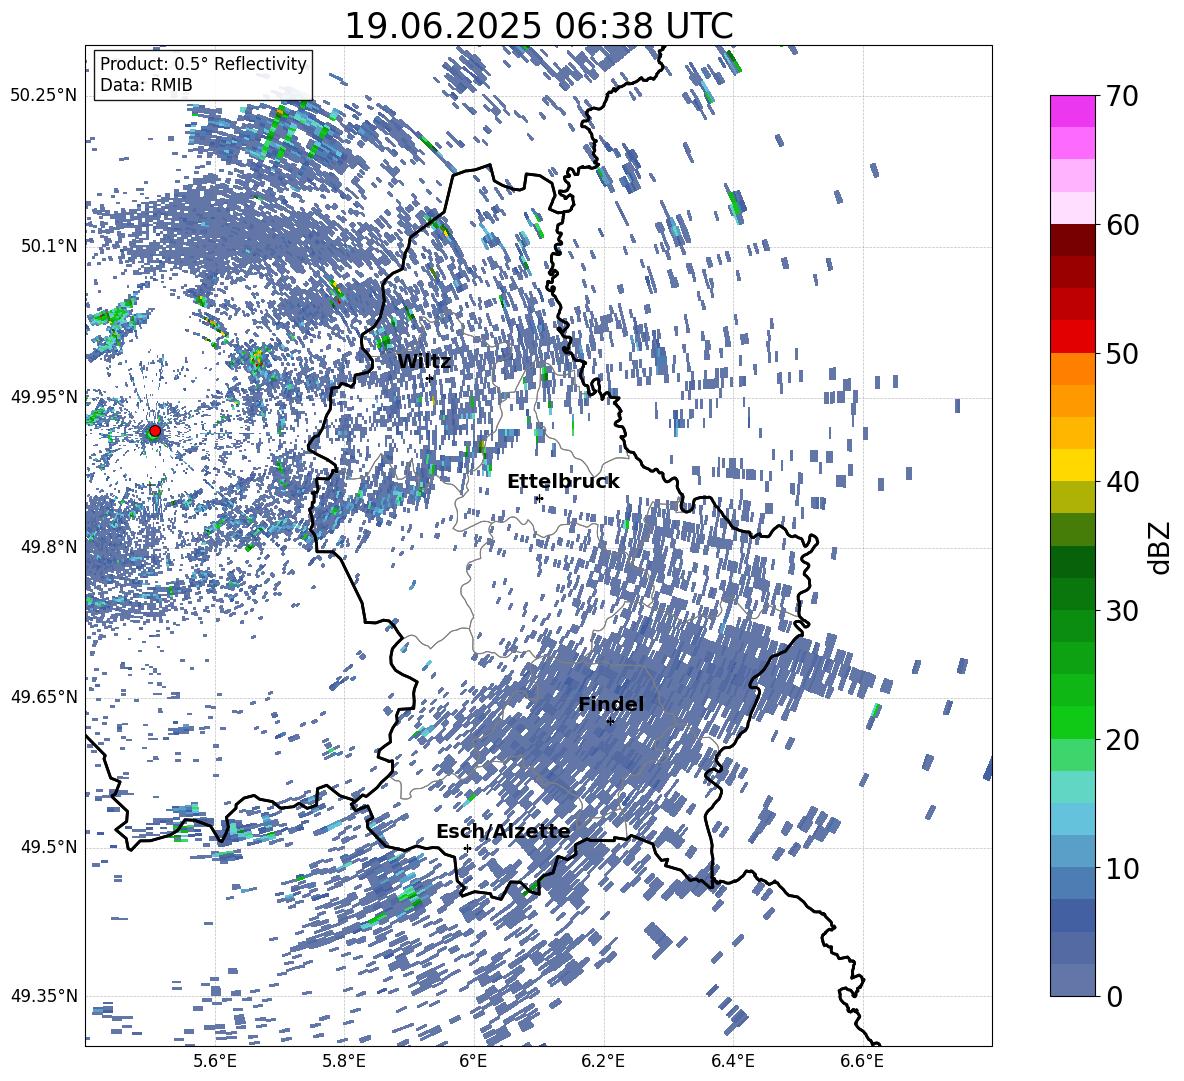
Task: Click the 50.1°N latitude label
Action: click(x=48, y=246)
